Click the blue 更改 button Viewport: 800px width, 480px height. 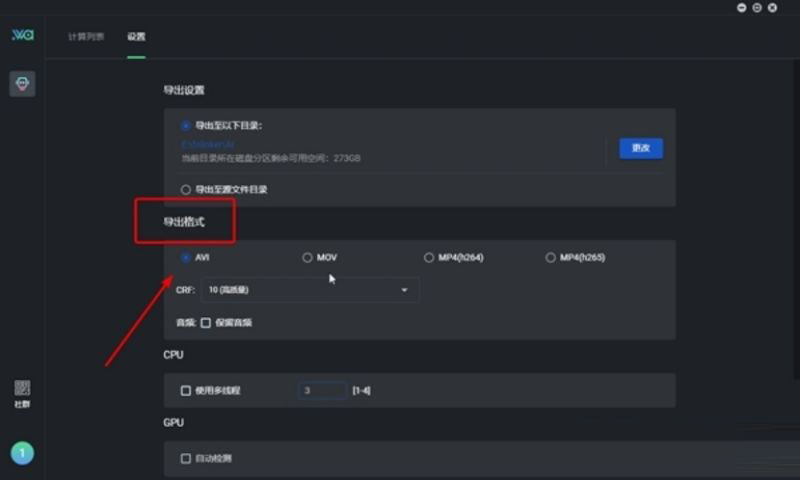click(641, 148)
